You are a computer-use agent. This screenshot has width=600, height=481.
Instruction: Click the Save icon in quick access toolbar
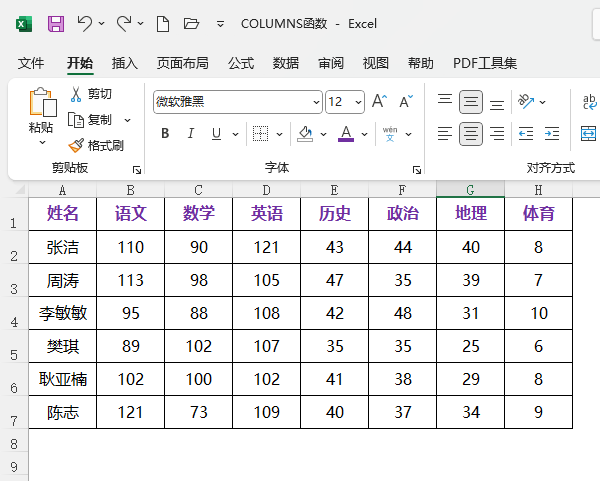pyautogui.click(x=56, y=24)
